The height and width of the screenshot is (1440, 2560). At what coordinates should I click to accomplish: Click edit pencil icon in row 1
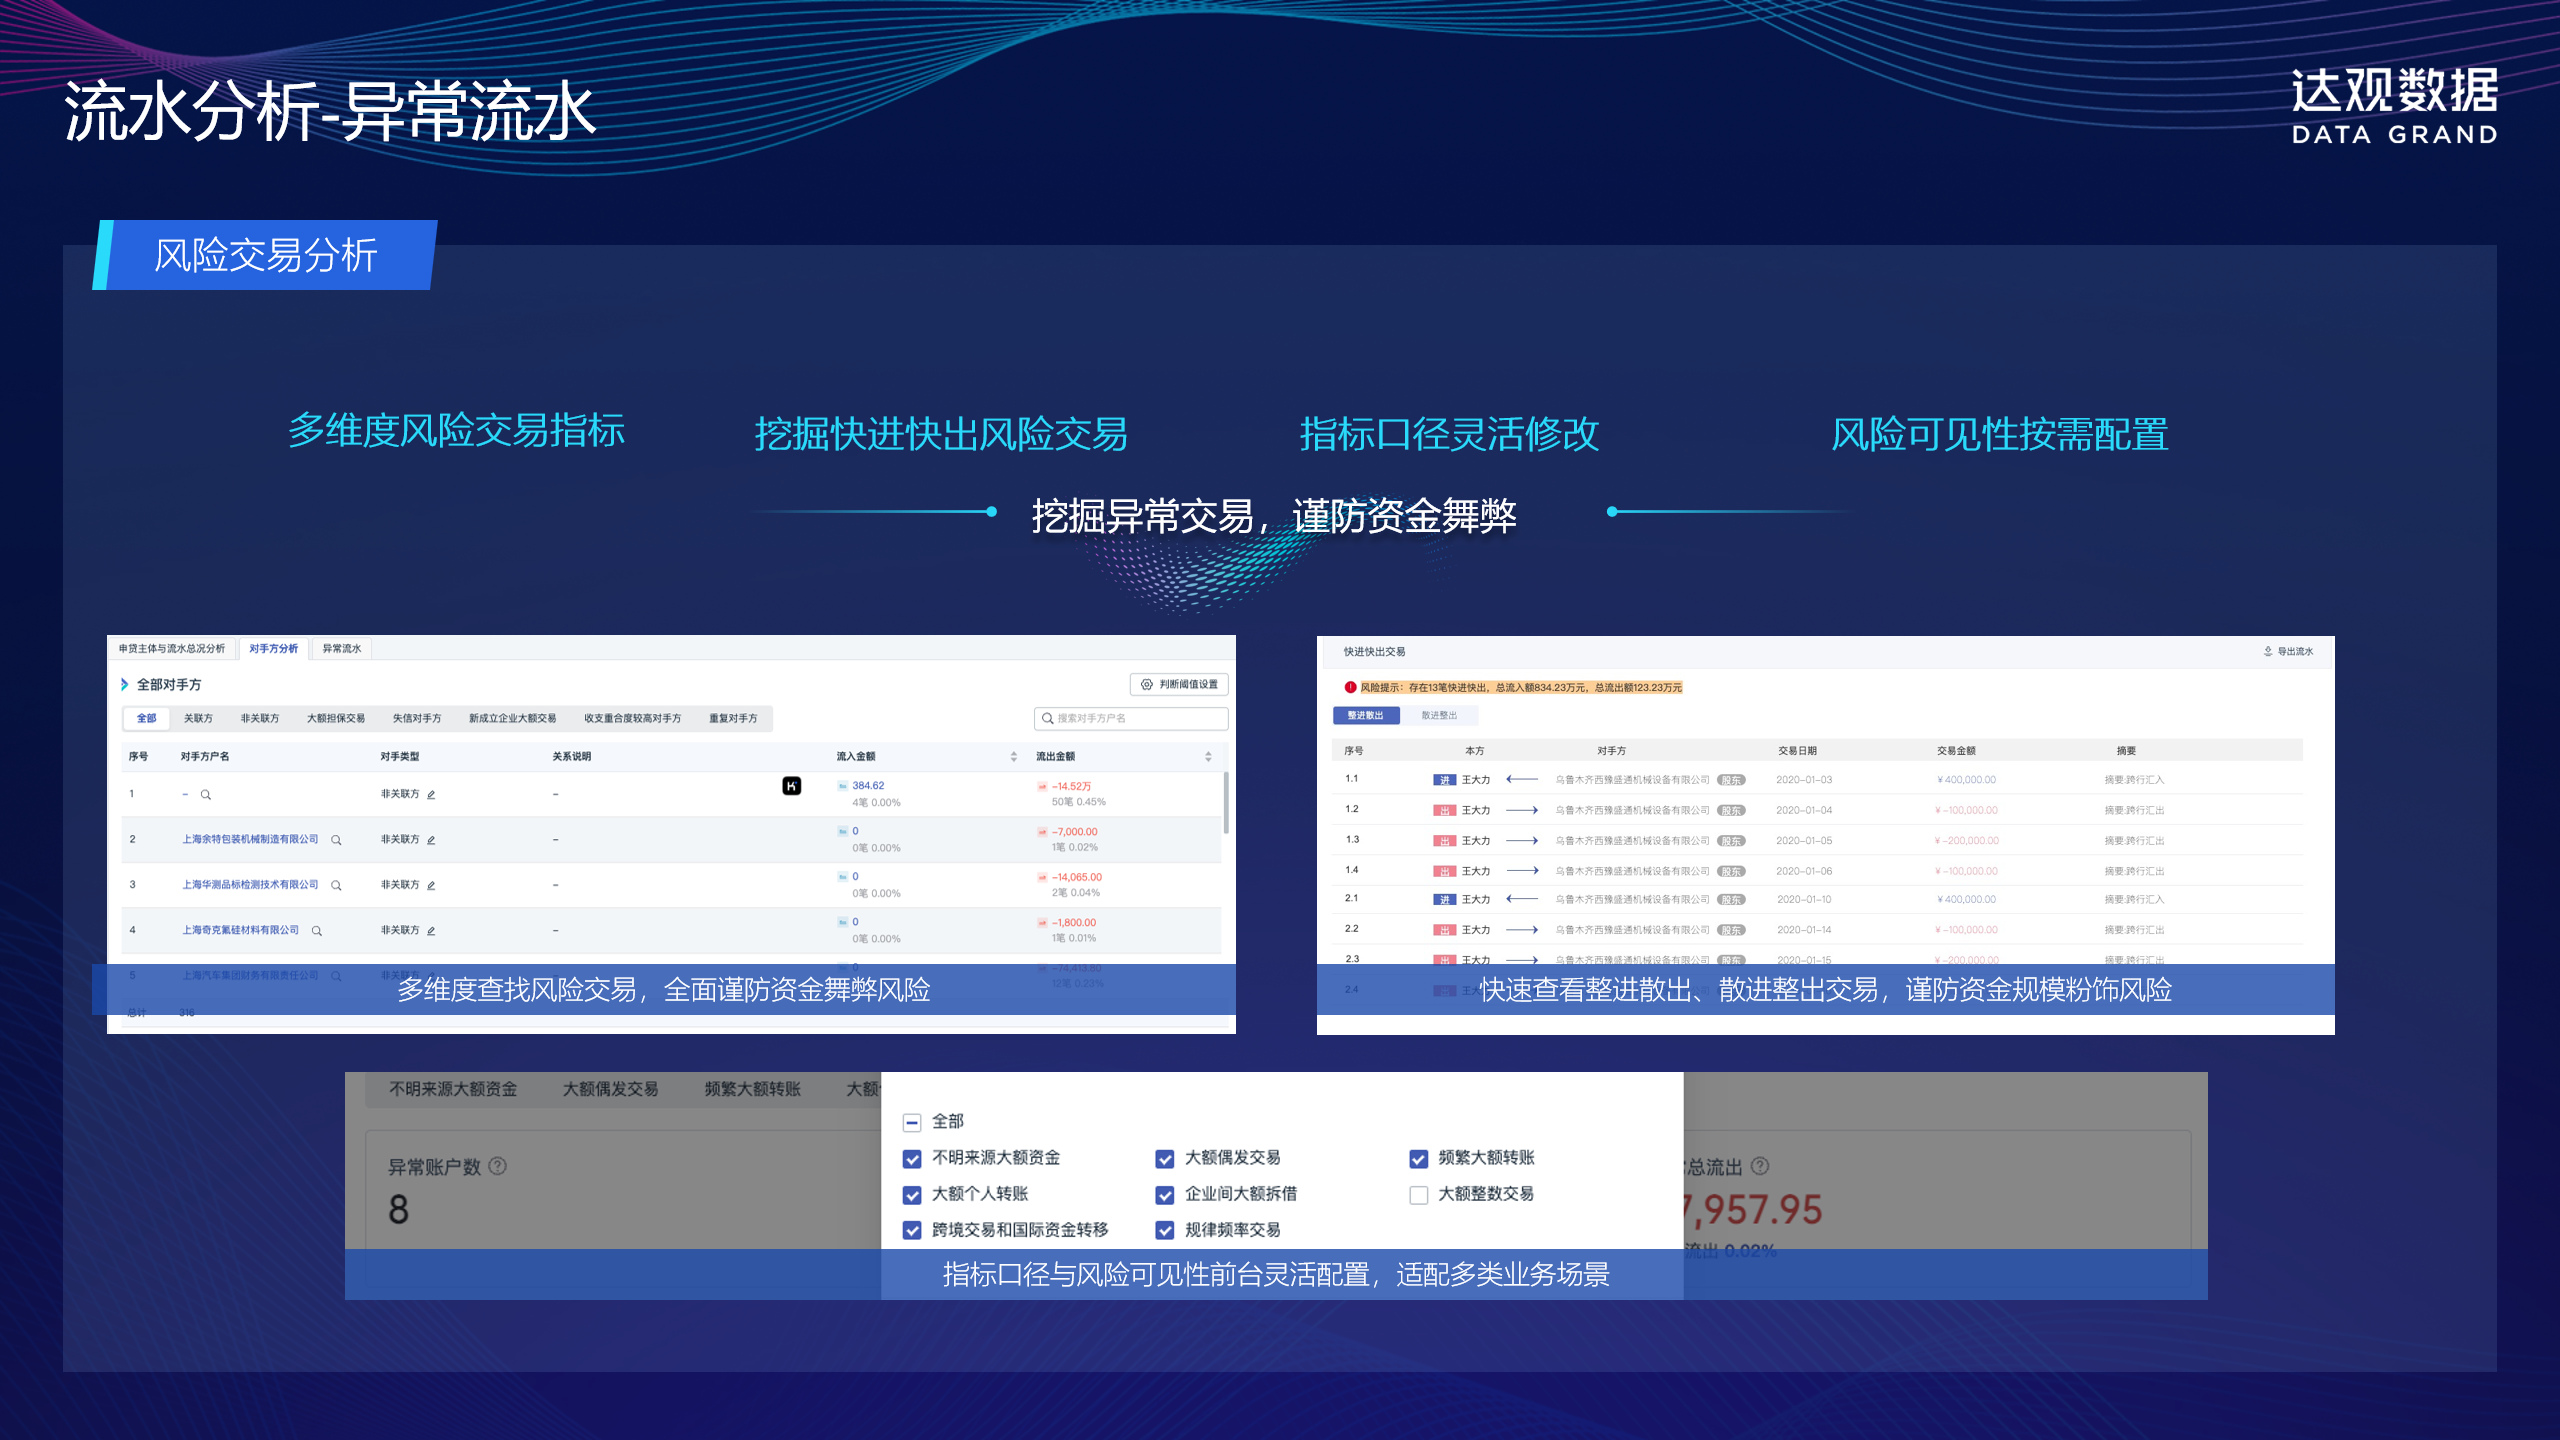431,795
